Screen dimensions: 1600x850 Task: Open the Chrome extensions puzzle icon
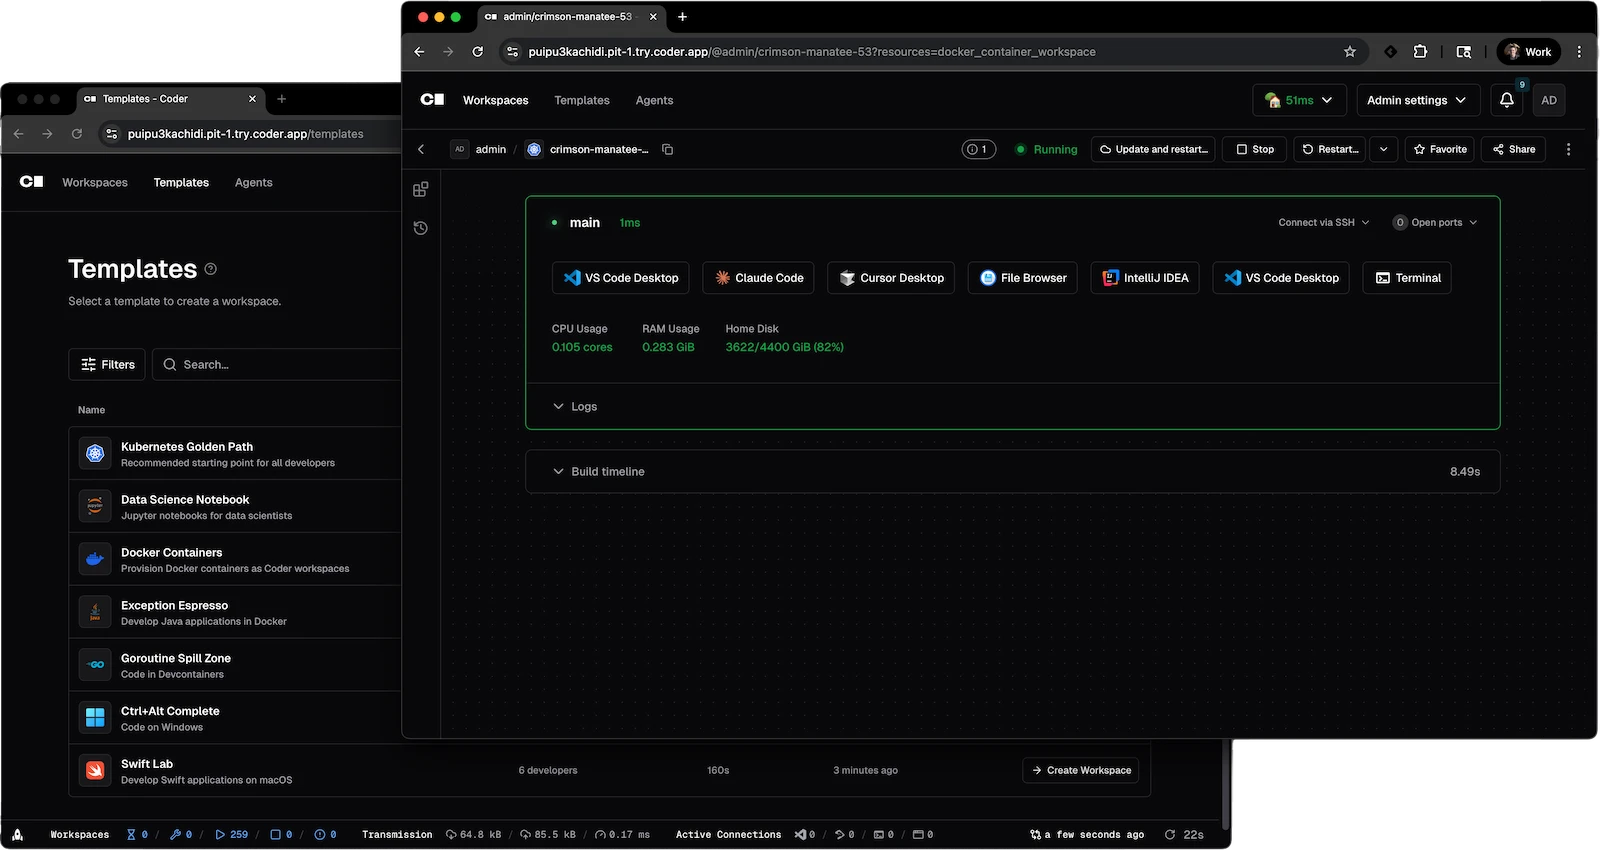click(x=1420, y=52)
